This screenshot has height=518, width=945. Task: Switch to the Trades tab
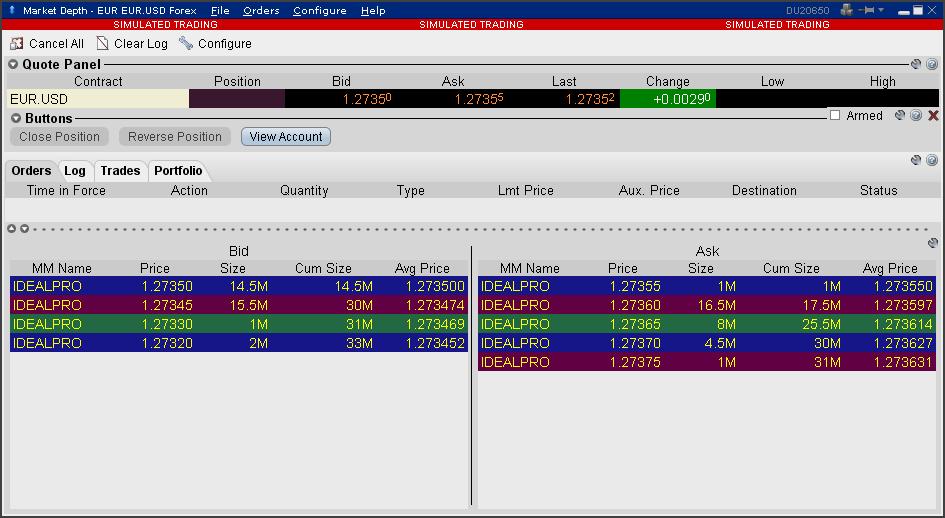(121, 171)
